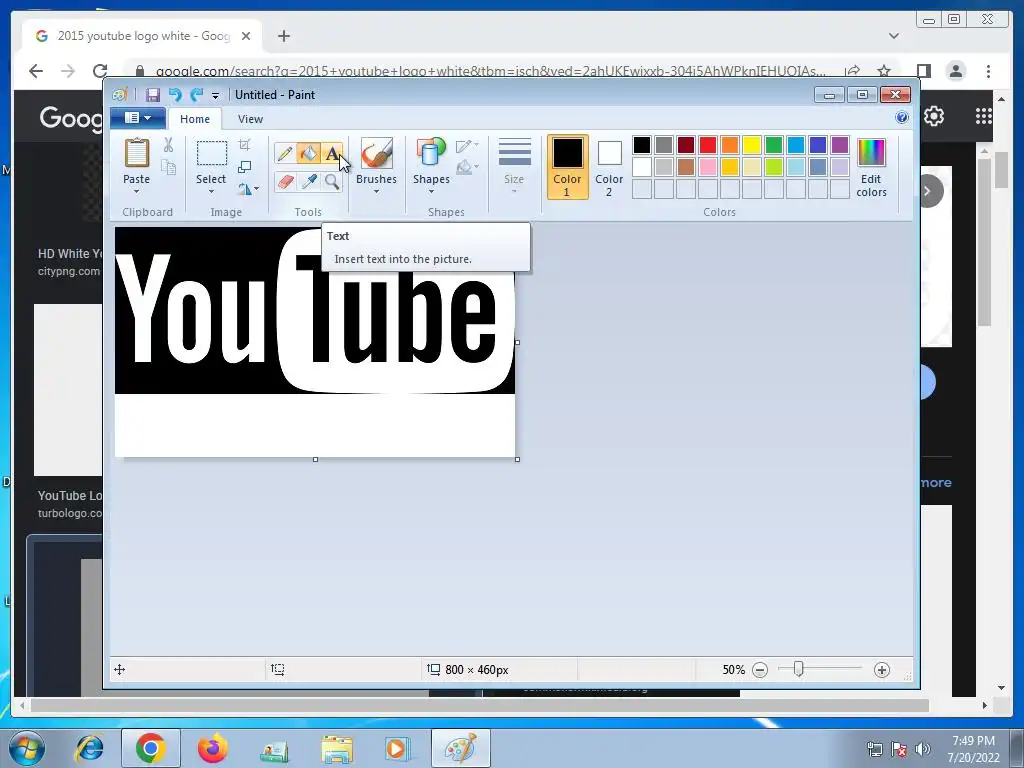Click the Crop icon in Image group
Screen dimensions: 1024x768
[244, 145]
